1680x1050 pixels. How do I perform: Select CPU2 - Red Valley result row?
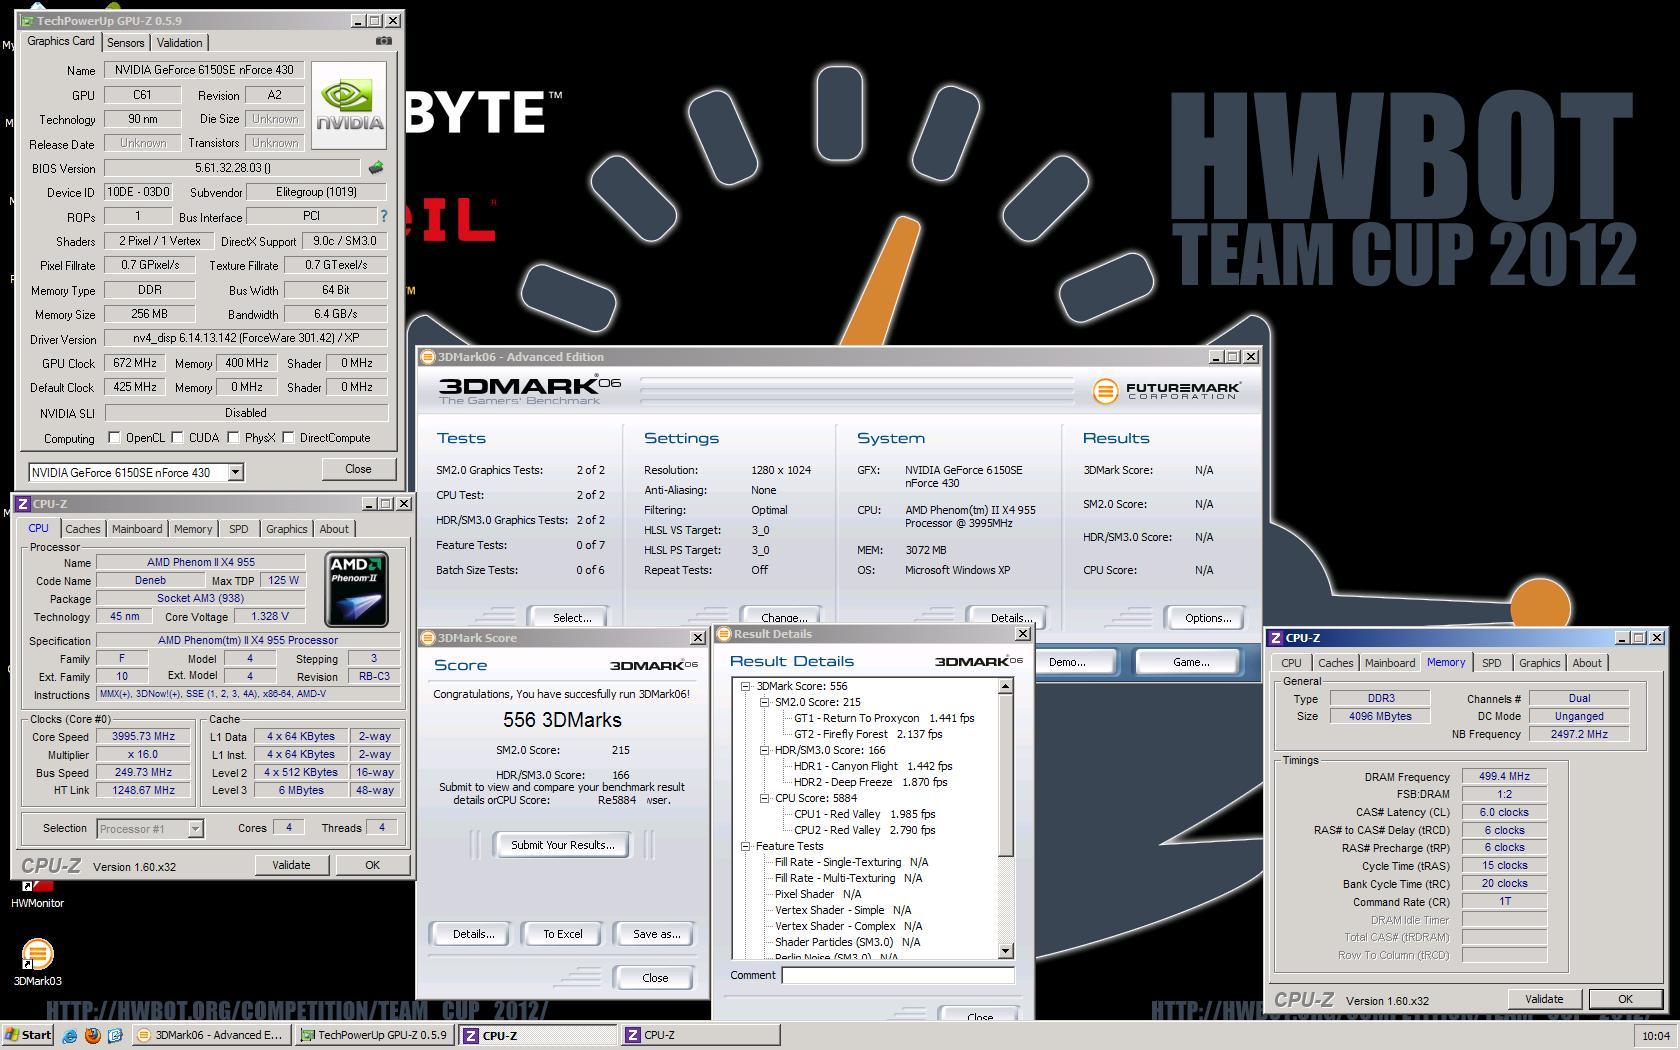864,830
